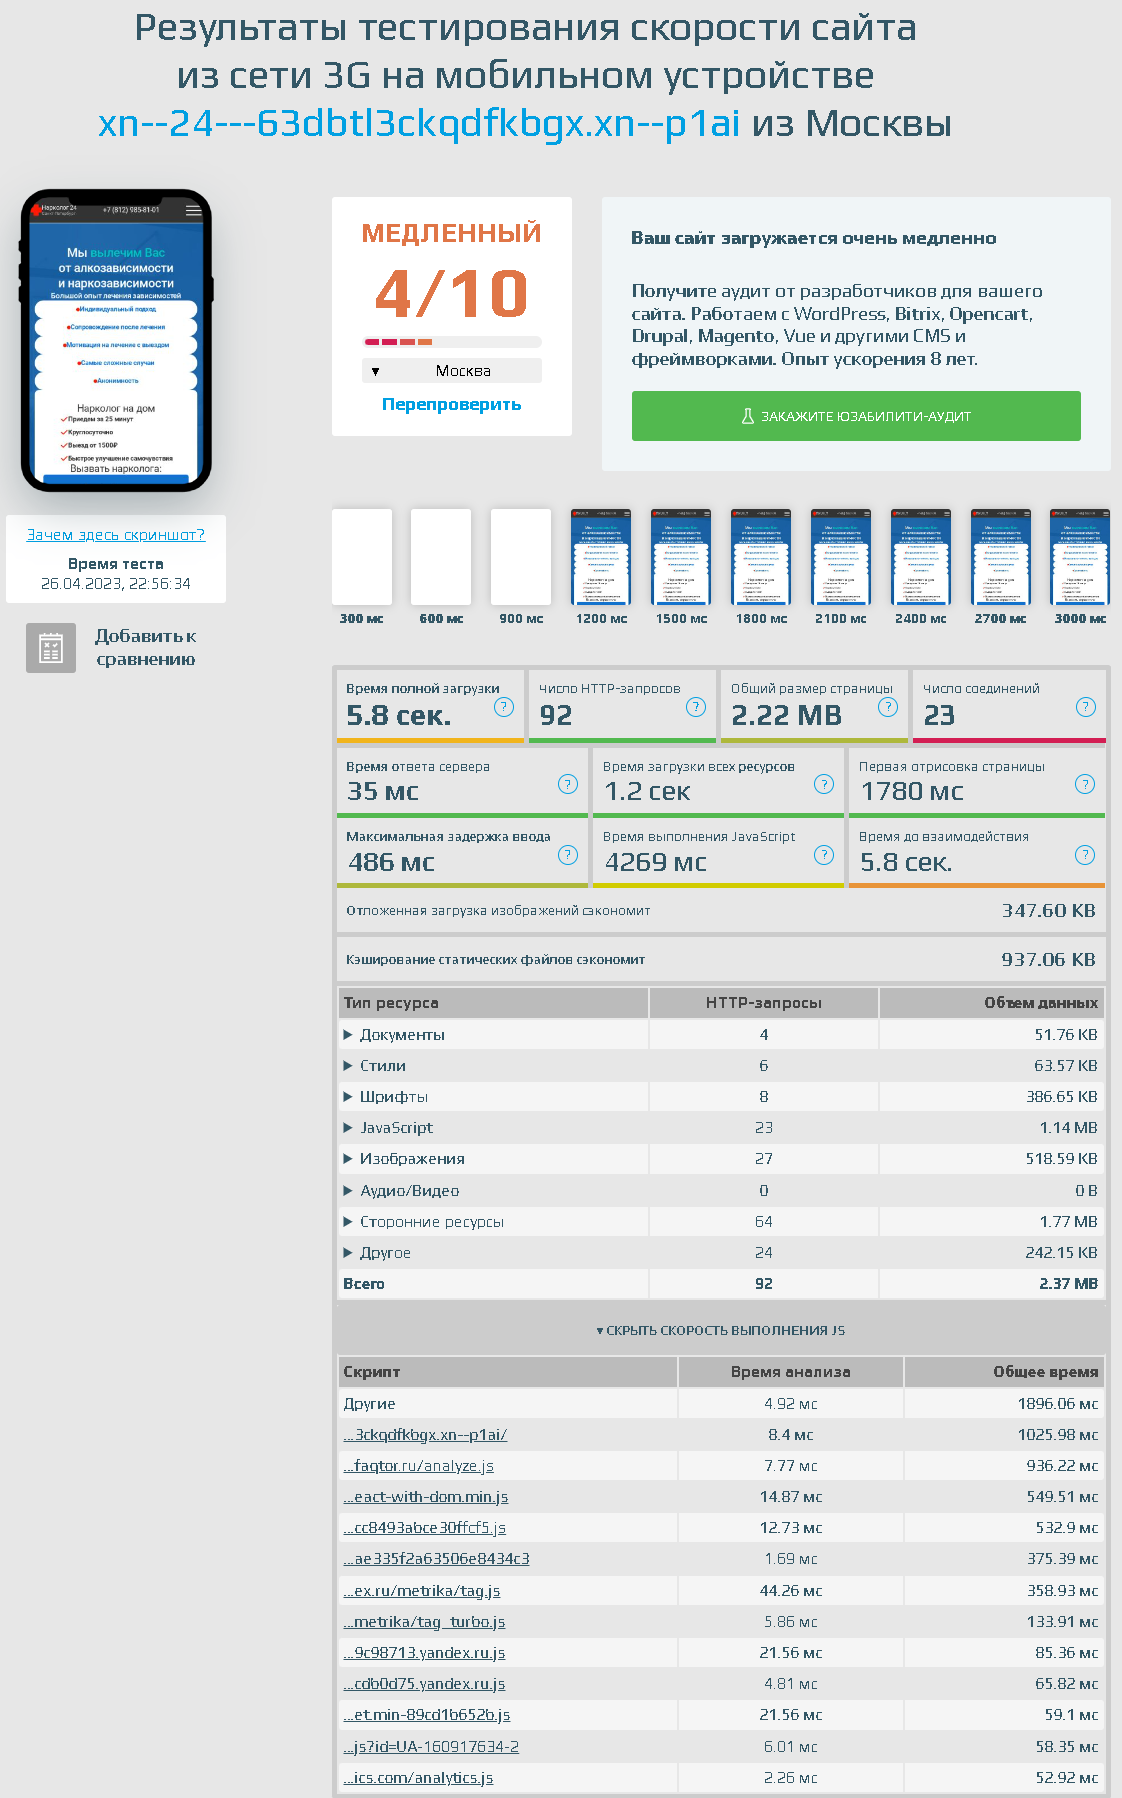1122x1798 pixels.
Task: Click the comparison calendar icon
Action: tap(51, 648)
